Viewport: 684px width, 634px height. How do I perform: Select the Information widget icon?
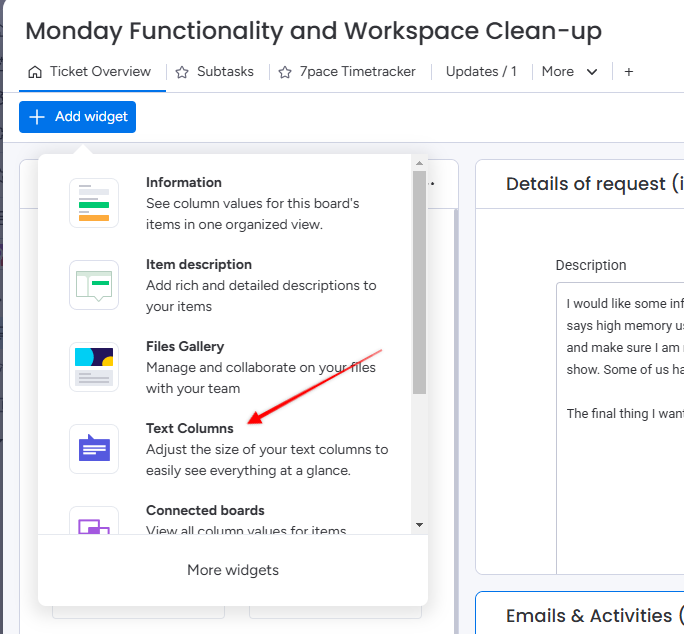(94, 203)
